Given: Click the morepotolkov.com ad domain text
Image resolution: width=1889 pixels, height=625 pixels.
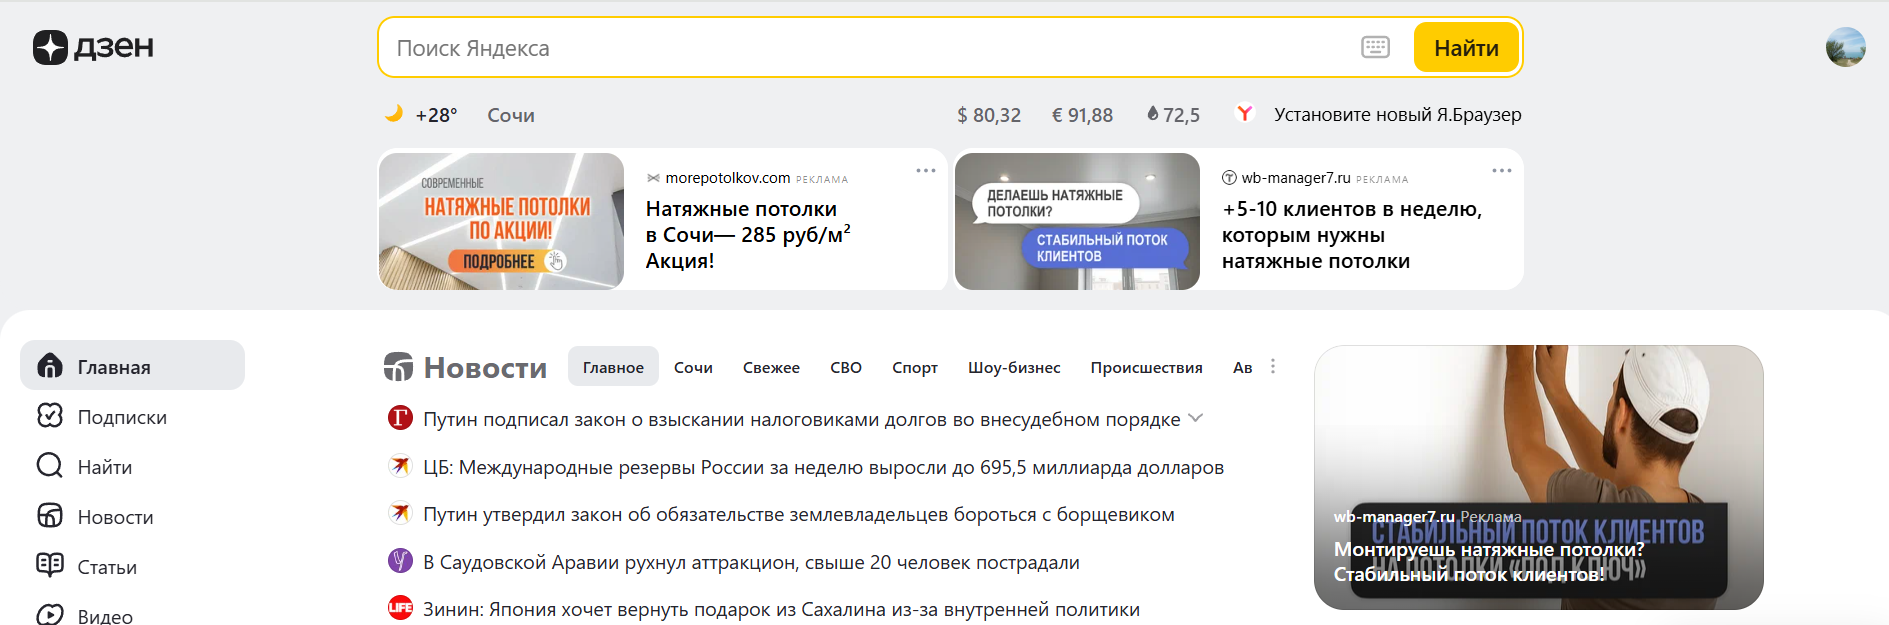Looking at the screenshot, I should coord(728,178).
